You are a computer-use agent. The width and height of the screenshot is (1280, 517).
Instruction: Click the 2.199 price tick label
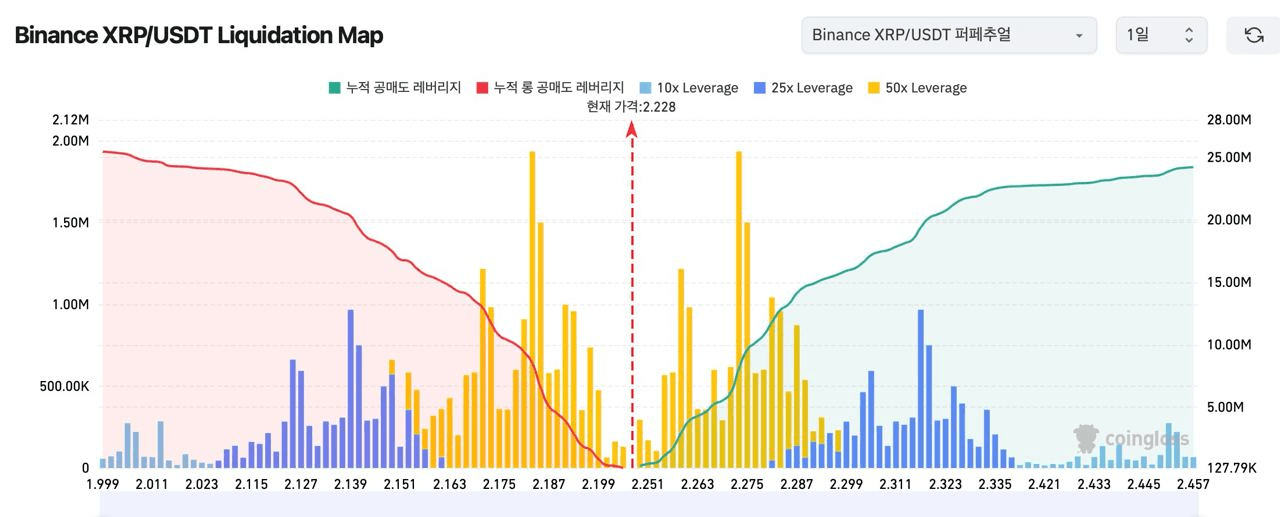tap(598, 484)
